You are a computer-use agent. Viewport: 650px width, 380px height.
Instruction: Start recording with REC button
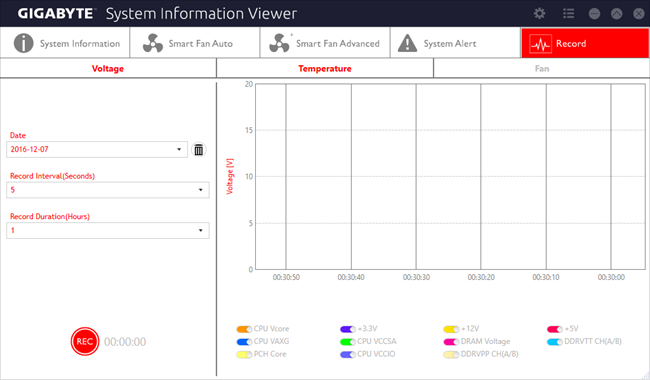[x=85, y=341]
